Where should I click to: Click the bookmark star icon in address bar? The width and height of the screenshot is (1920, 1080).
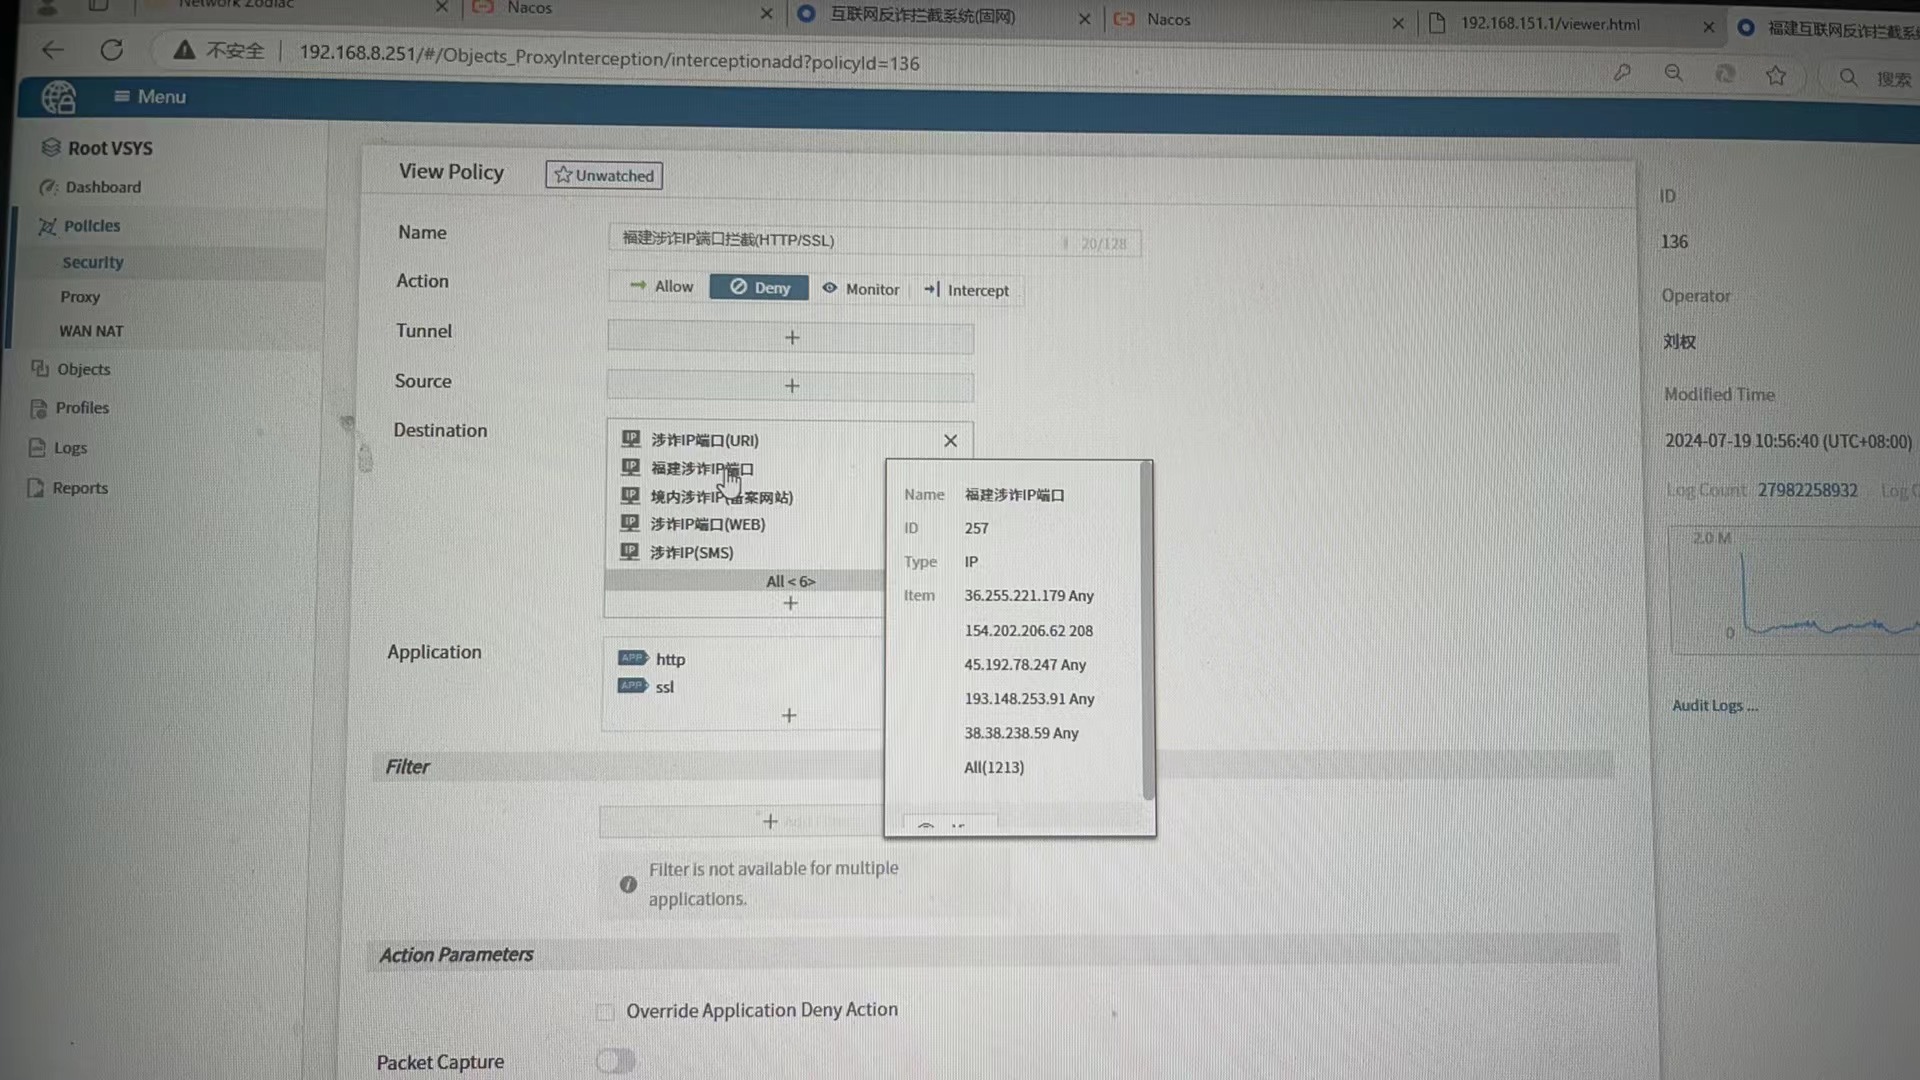(x=1775, y=75)
